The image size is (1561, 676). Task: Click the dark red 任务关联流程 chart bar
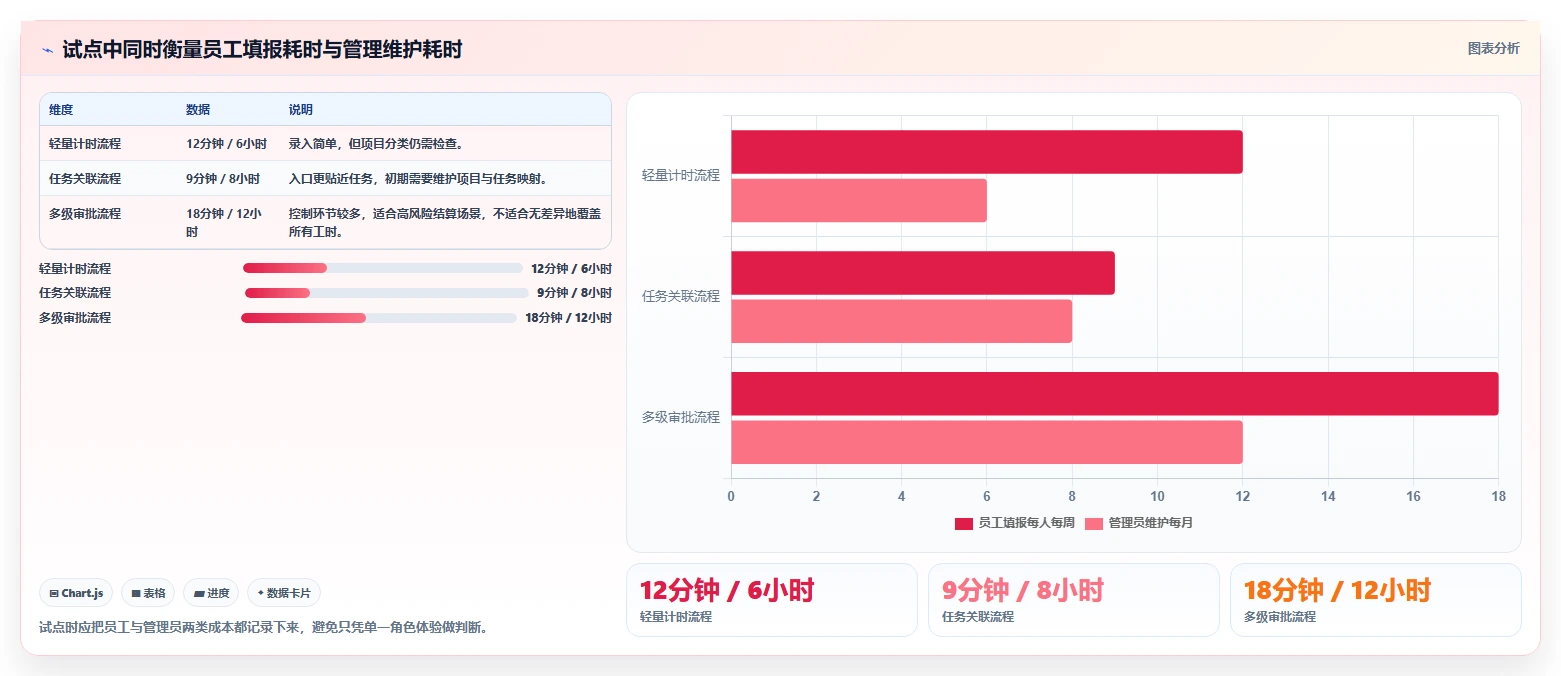click(923, 273)
